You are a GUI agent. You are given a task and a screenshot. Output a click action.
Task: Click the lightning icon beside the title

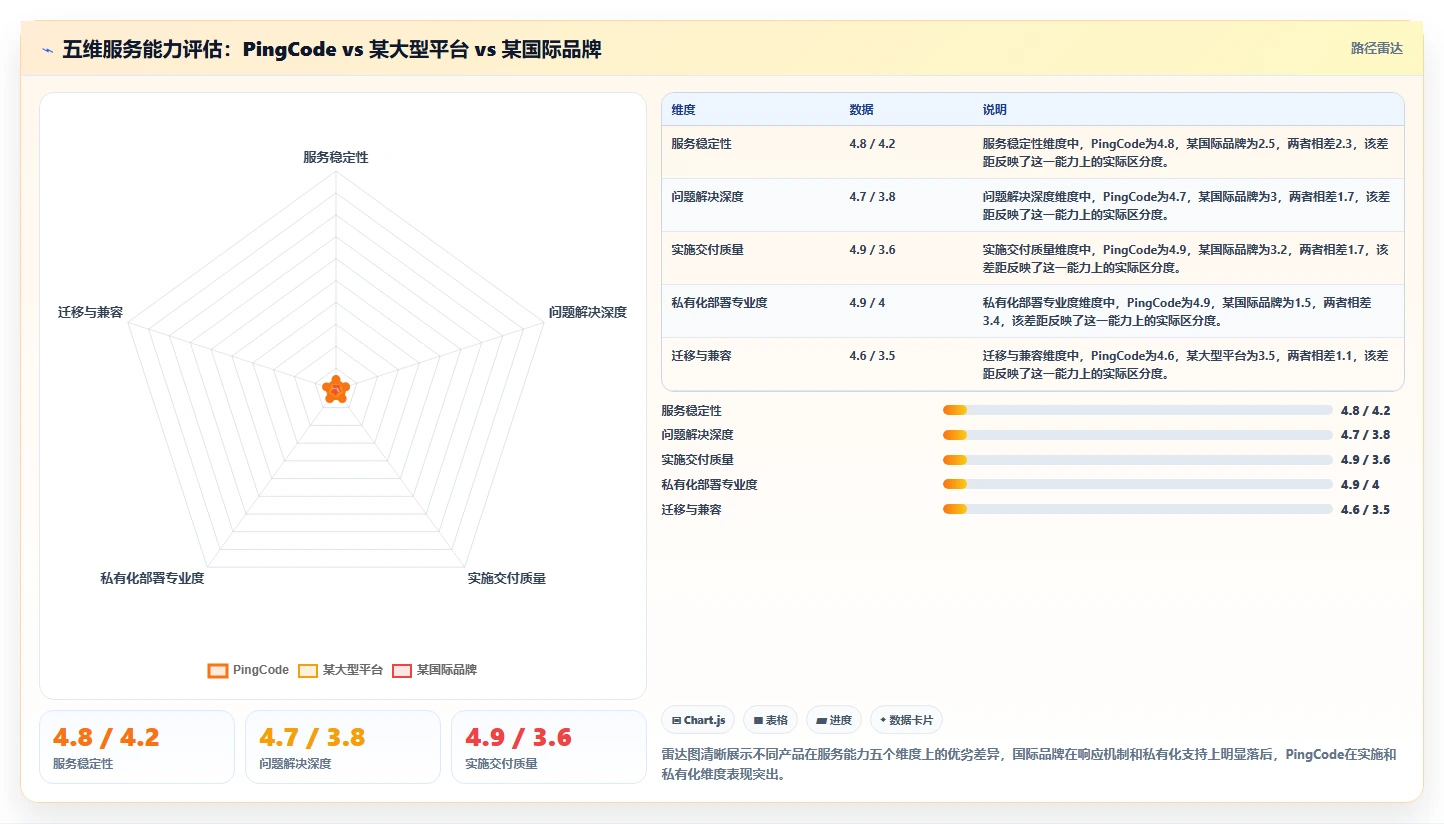48,50
